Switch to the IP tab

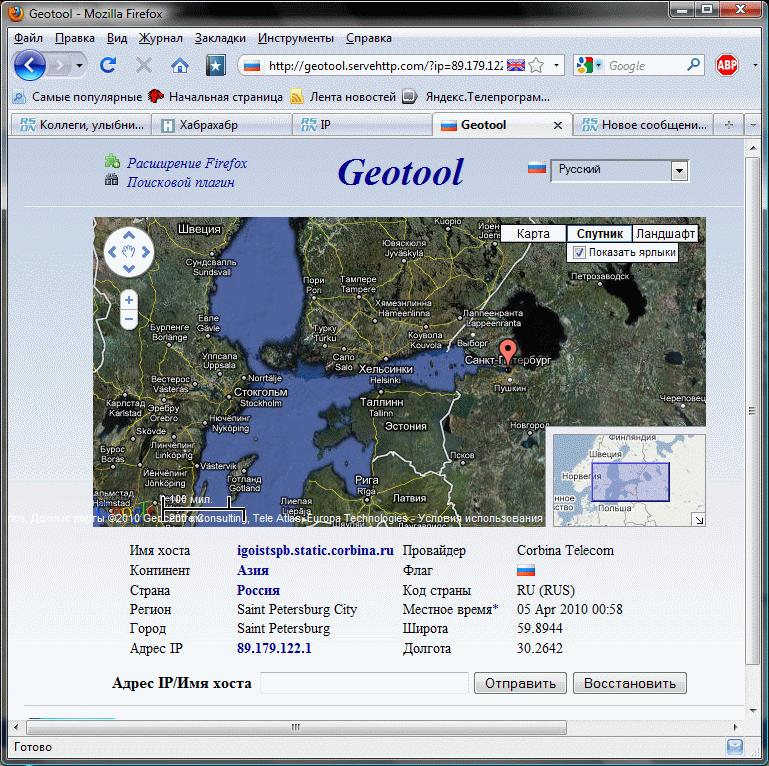[361, 126]
